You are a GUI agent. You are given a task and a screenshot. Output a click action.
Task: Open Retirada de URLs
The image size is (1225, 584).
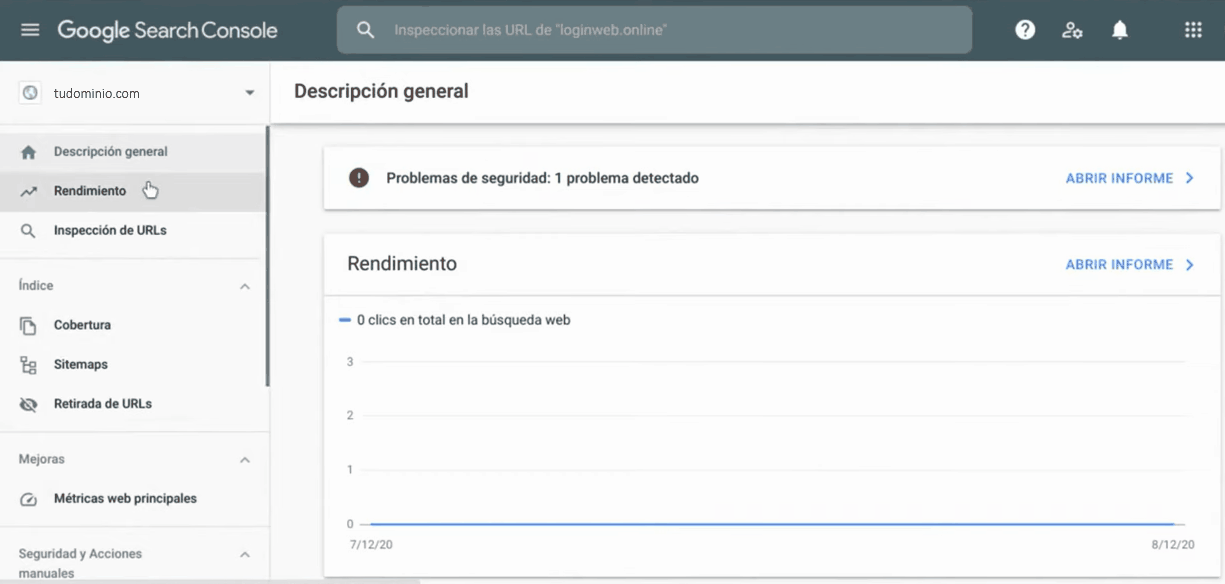click(x=133, y=404)
